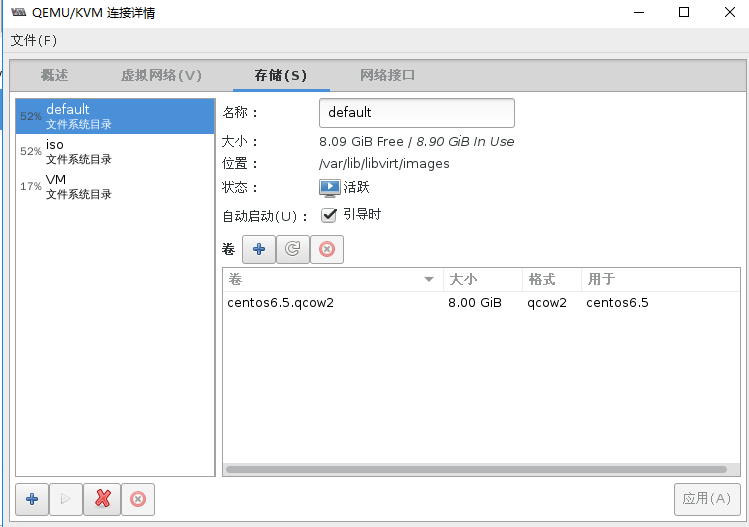Select the iso storage pool
Viewport: 749px width, 527px height.
point(115,151)
